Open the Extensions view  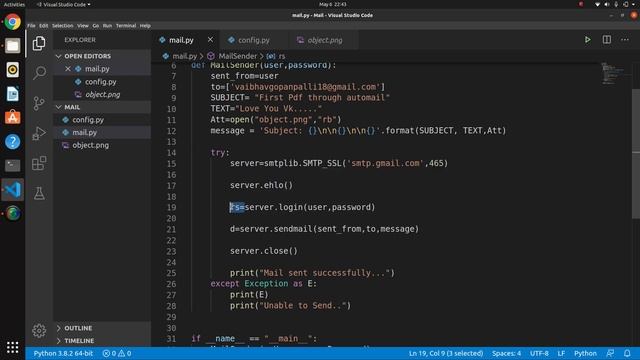click(x=39, y=163)
